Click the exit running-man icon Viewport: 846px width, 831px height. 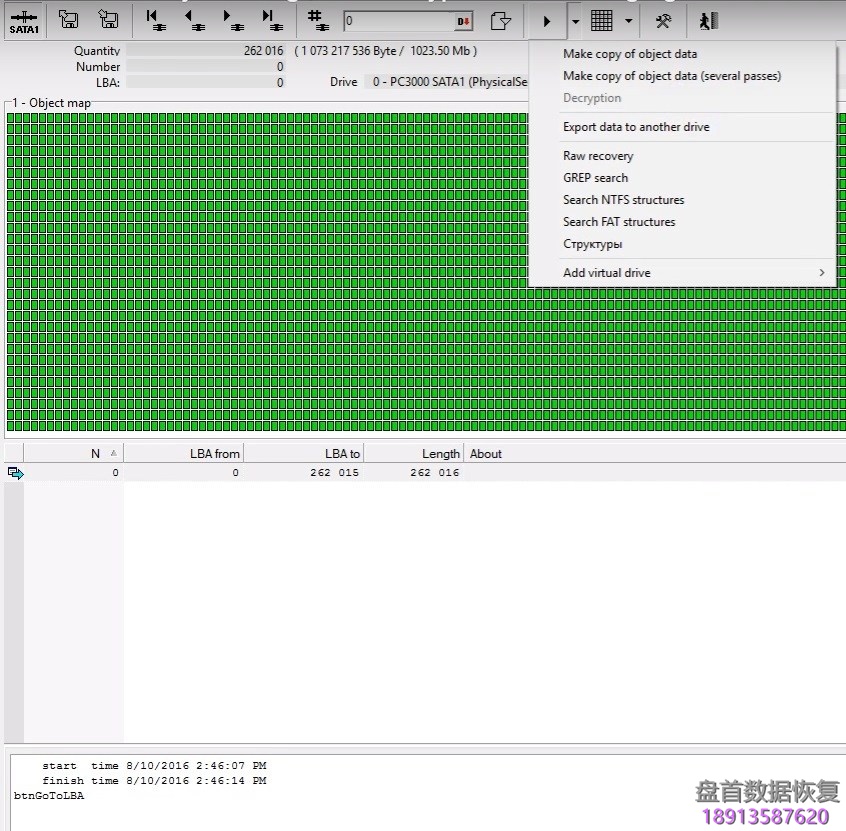tap(709, 20)
